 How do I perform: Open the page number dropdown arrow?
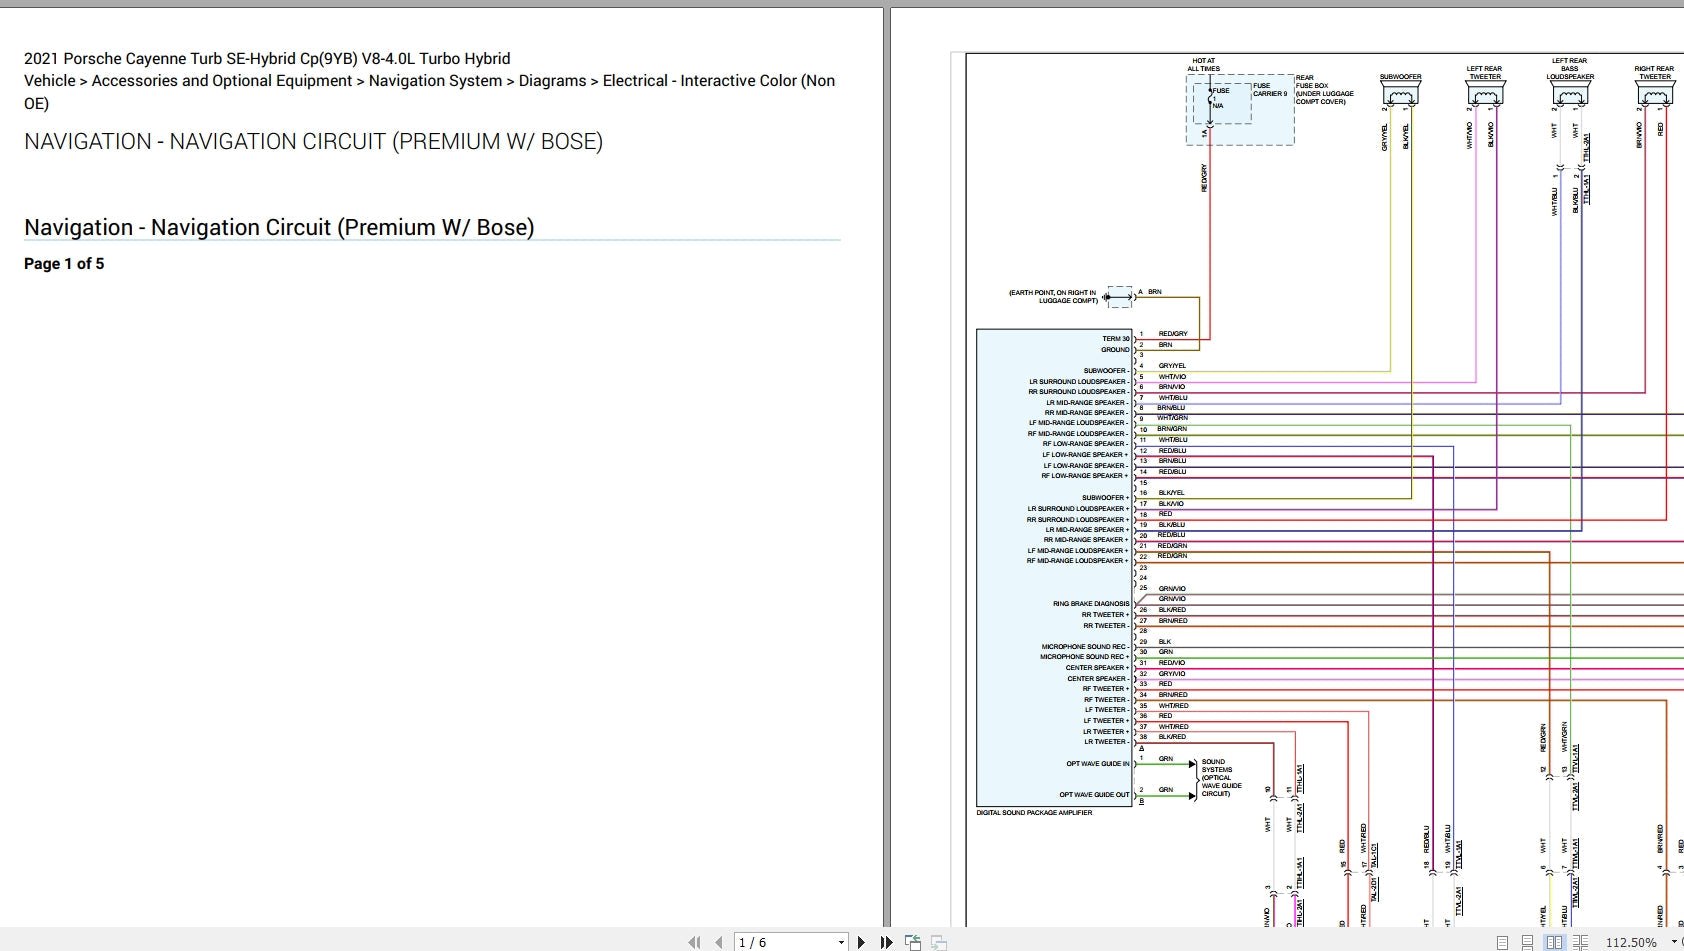[x=841, y=942]
